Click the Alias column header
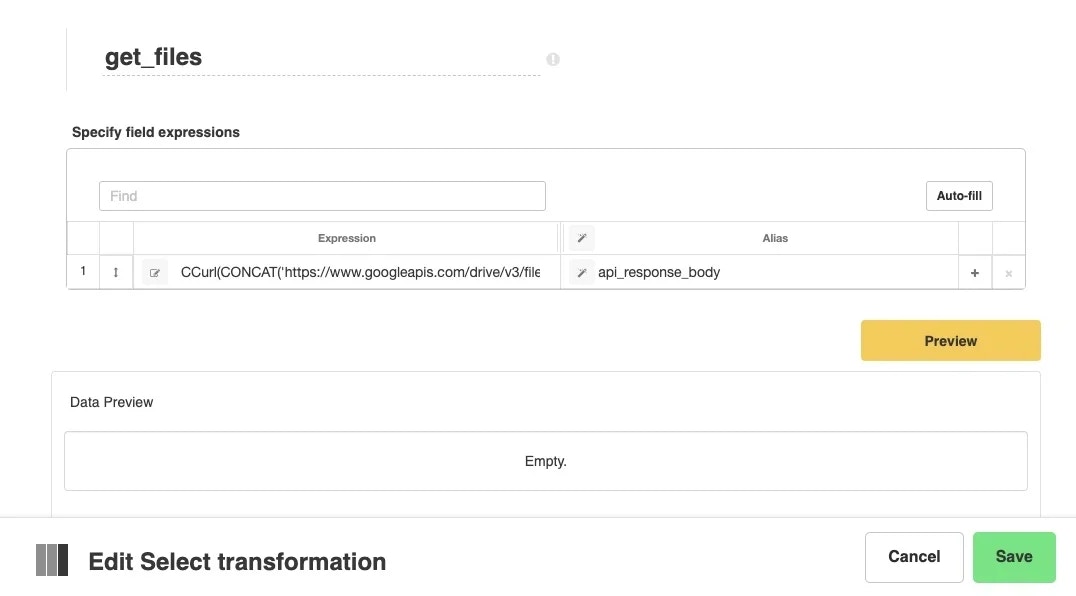The height and width of the screenshot is (596, 1076). (x=775, y=238)
